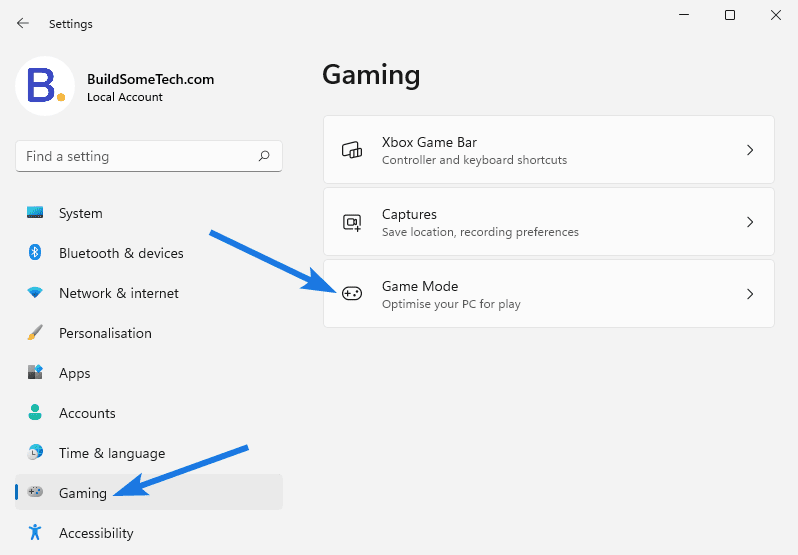Click the BuildSomeTech profile avatar
This screenshot has width=798, height=555.
45,86
